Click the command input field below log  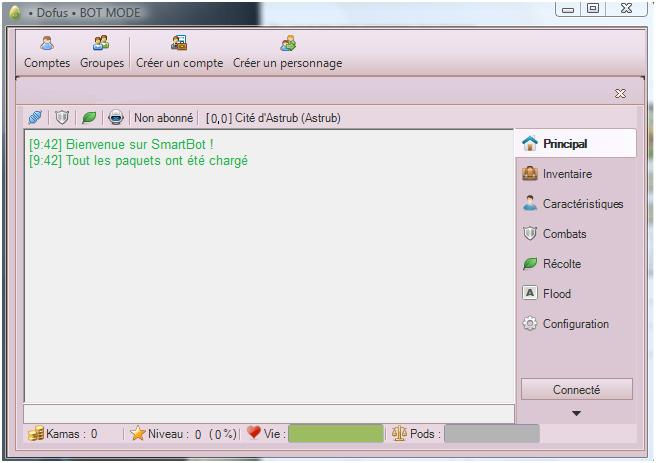(x=269, y=414)
